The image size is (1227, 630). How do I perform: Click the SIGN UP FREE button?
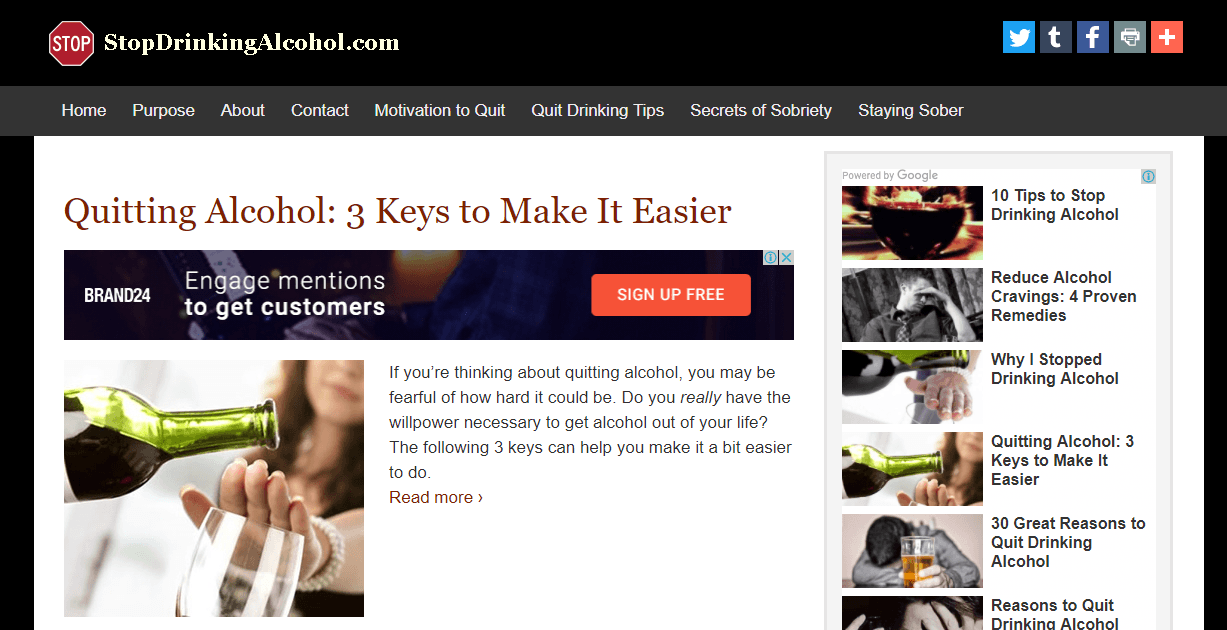click(671, 295)
